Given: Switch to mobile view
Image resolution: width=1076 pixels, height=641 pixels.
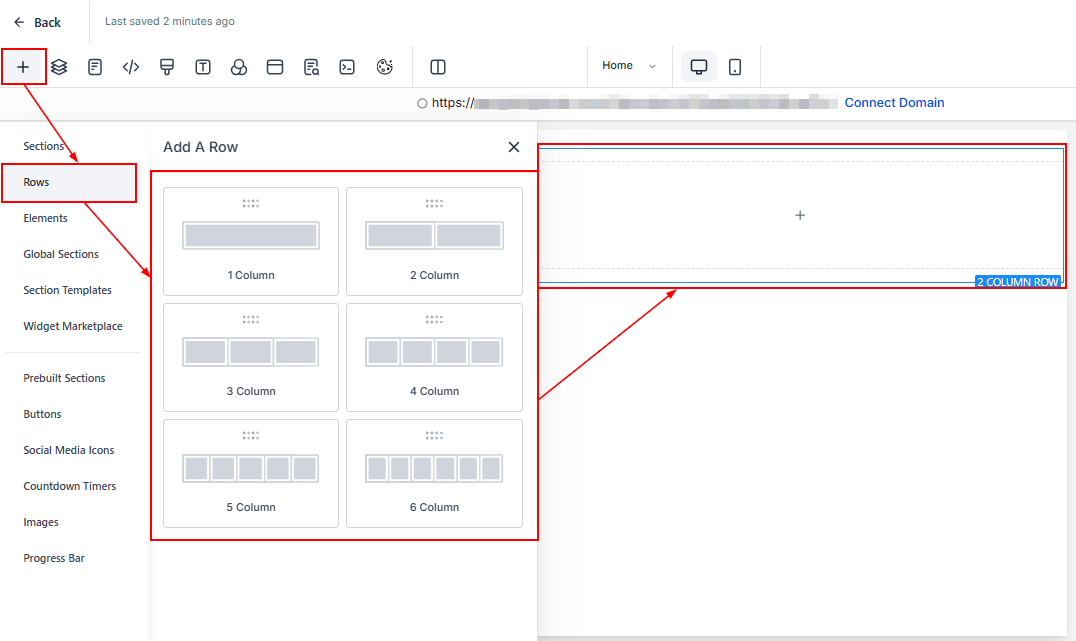Looking at the screenshot, I should point(735,67).
